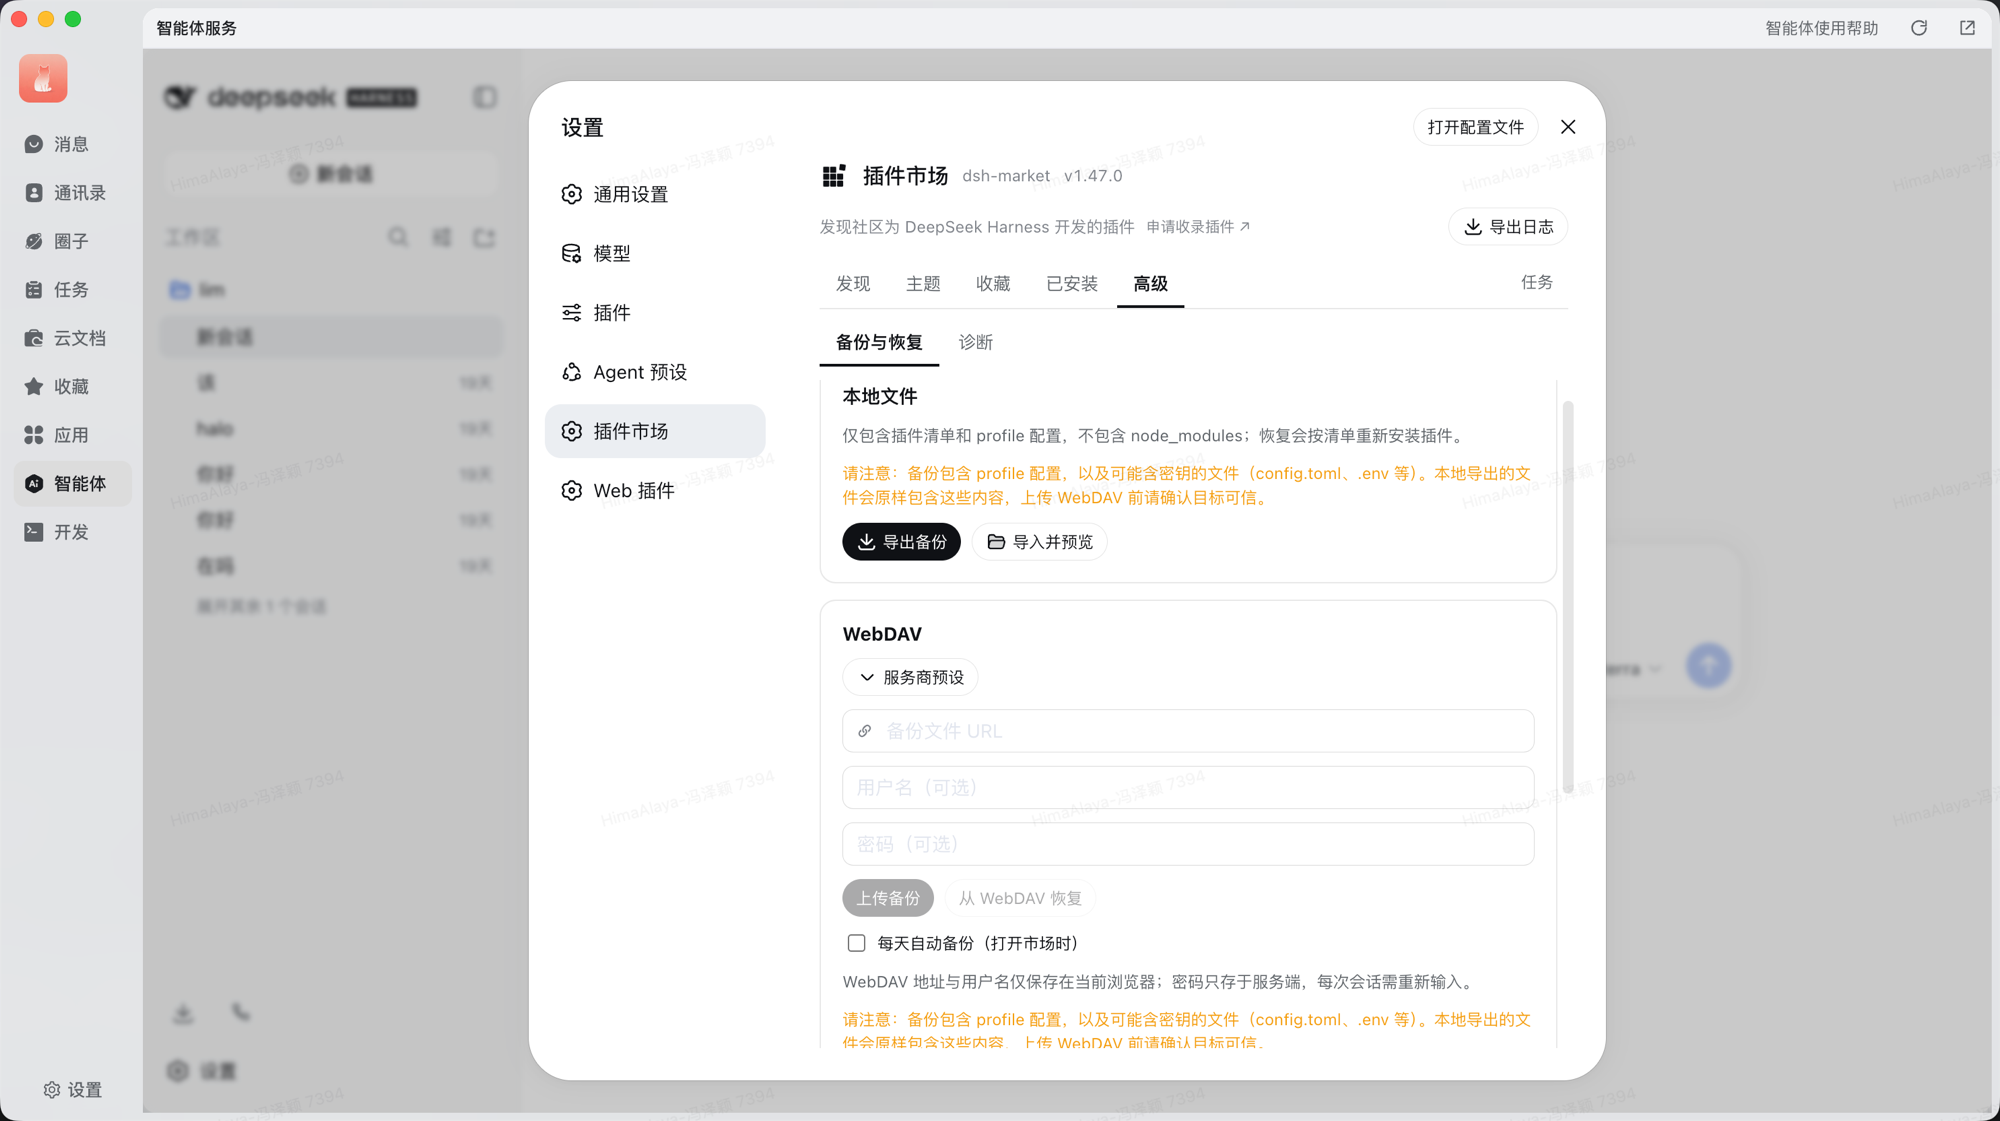Click 导入并预览 import button
Image resolution: width=2000 pixels, height=1121 pixels.
click(1039, 541)
